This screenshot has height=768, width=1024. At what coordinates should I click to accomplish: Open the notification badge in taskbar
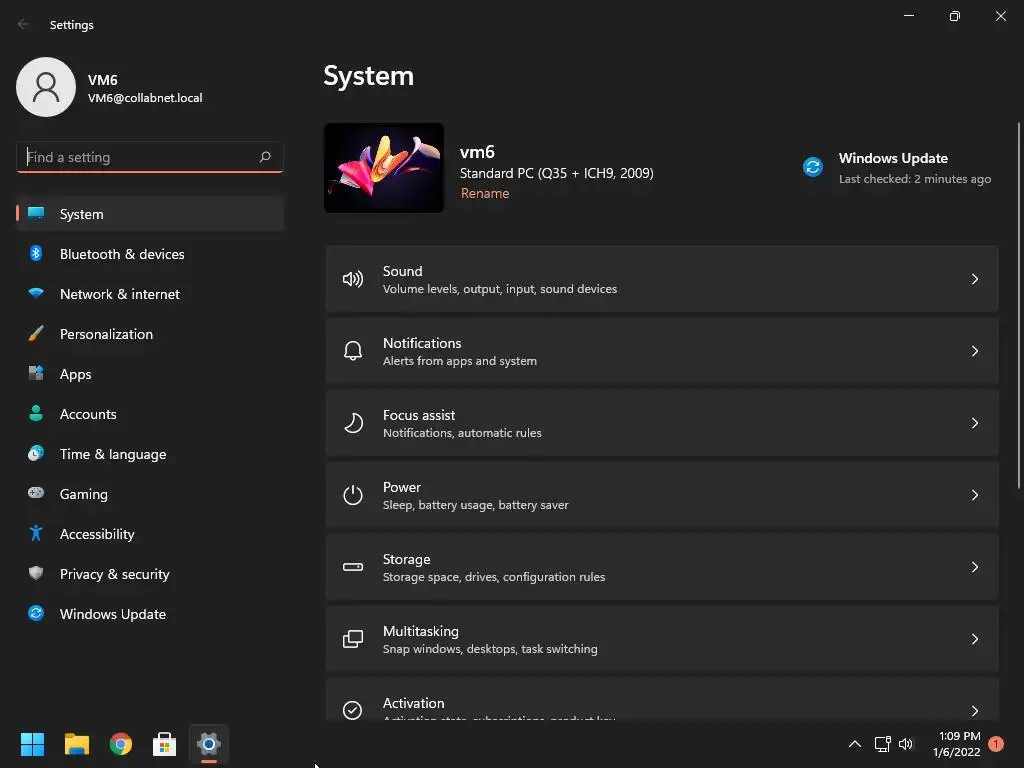[x=996, y=744]
